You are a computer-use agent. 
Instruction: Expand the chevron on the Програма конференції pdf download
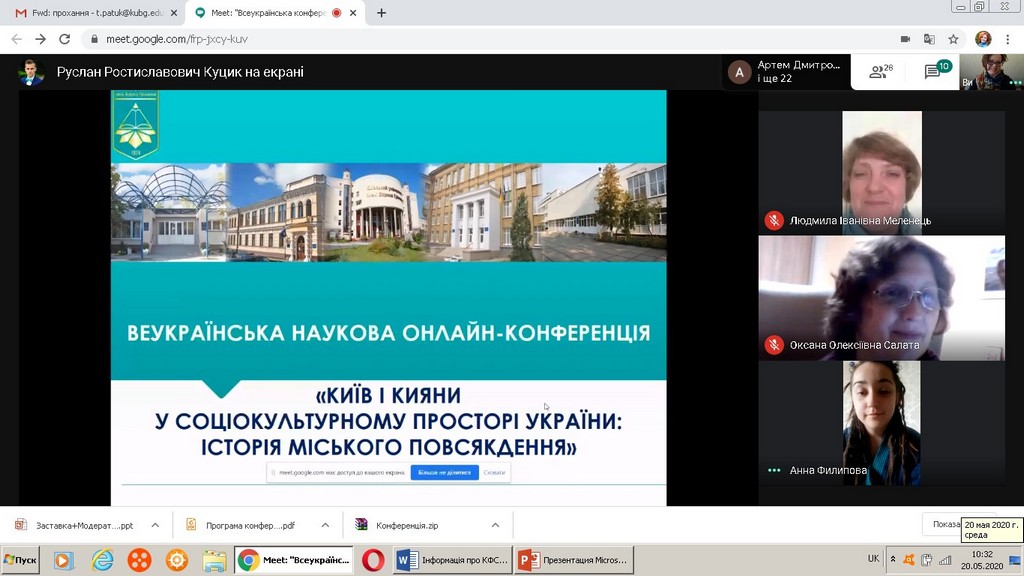click(324, 523)
